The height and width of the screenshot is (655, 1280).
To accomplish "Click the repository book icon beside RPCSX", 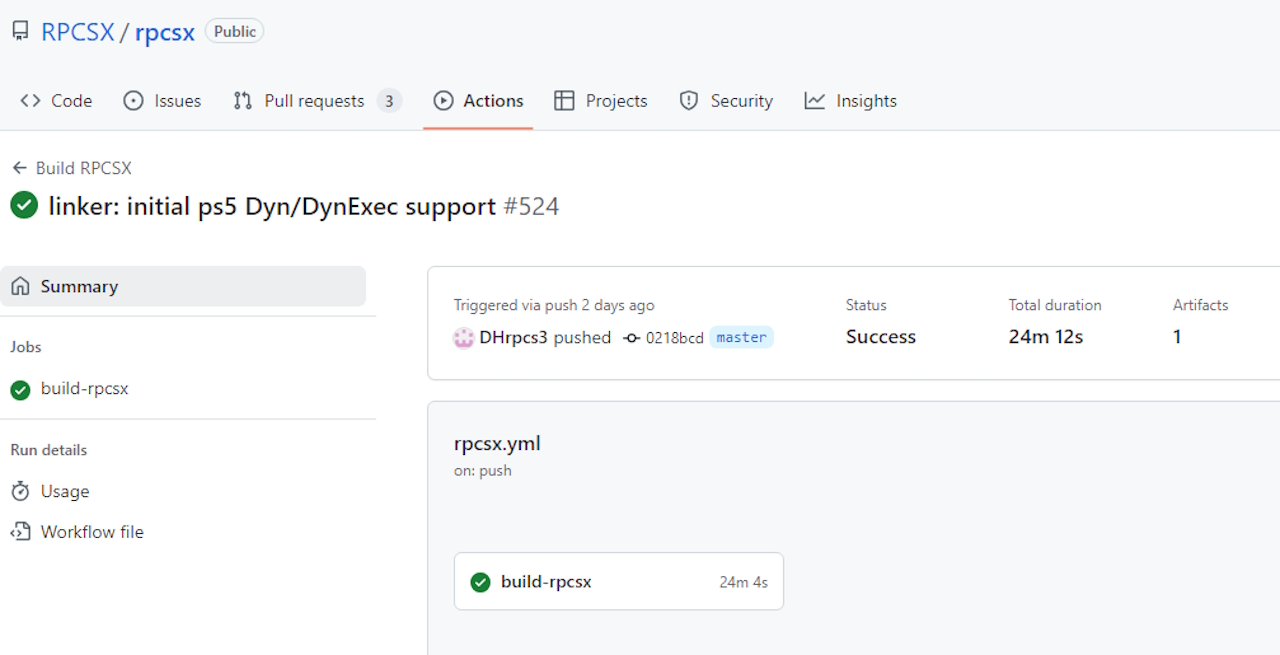I will (20, 32).
